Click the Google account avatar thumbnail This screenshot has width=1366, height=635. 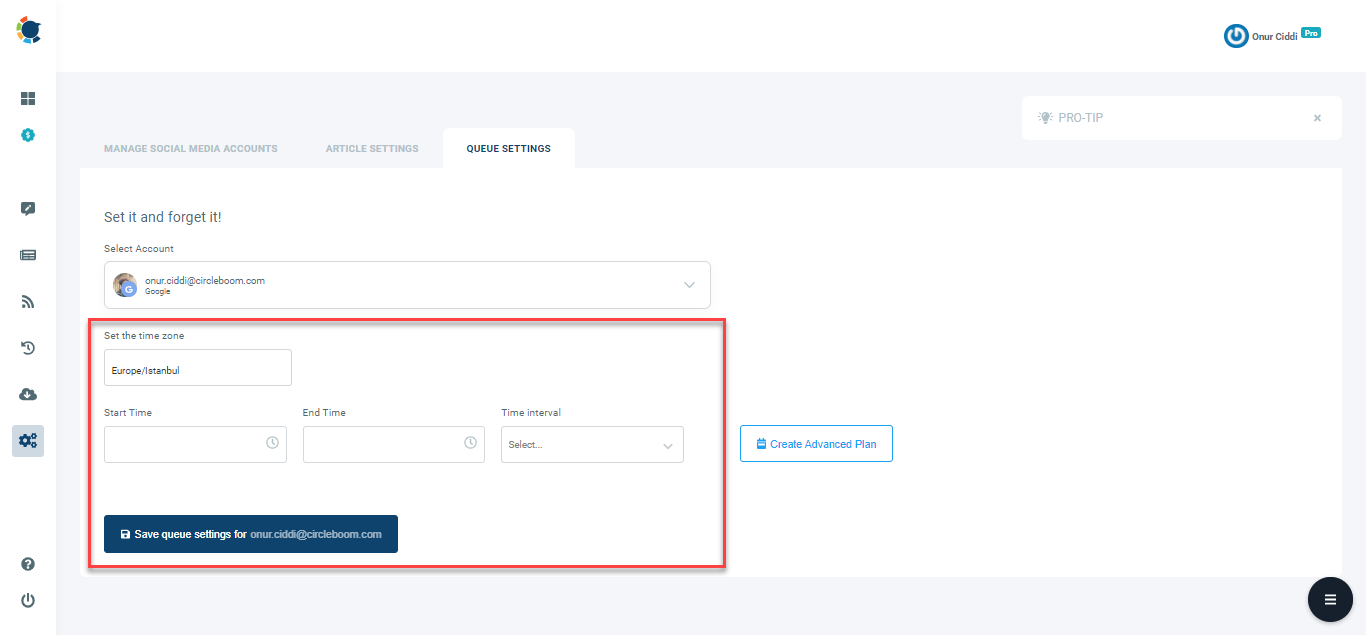(x=125, y=285)
